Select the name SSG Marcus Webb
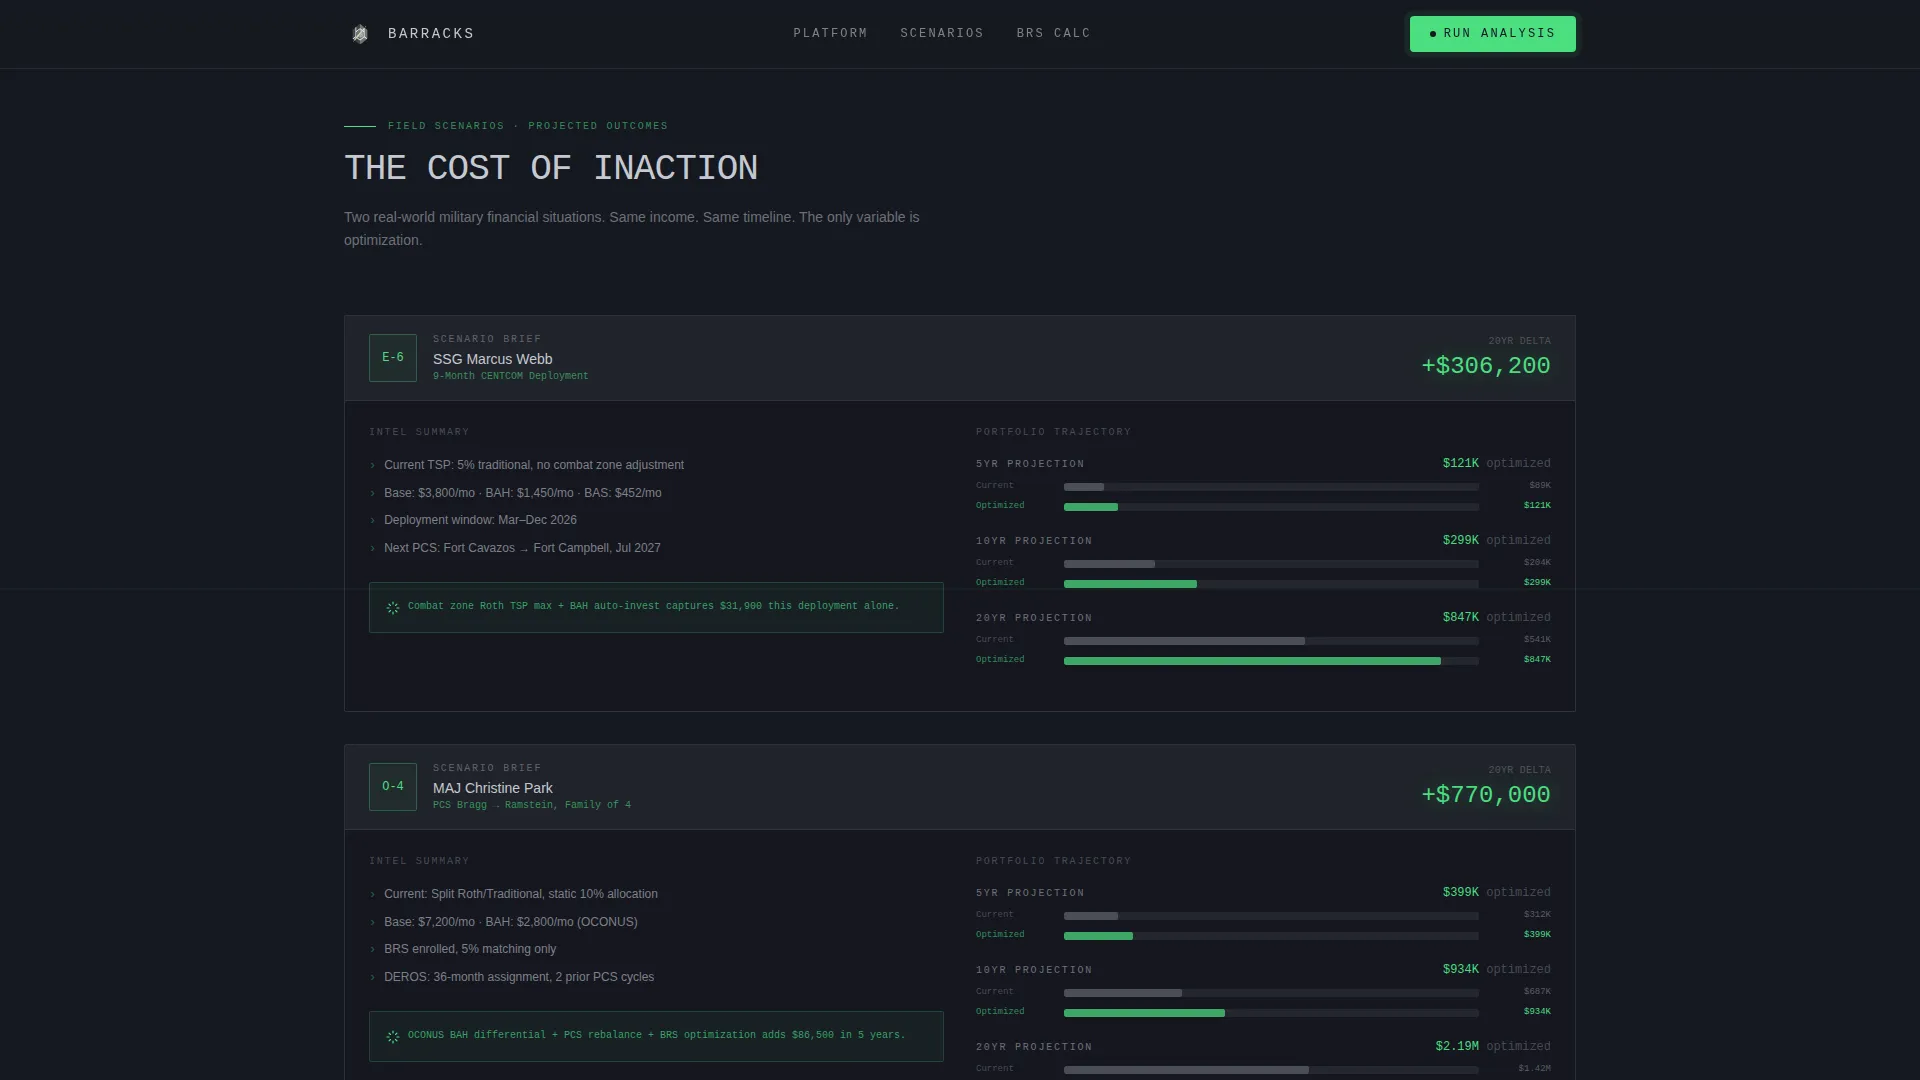Viewport: 1920px width, 1080px height. (492, 359)
